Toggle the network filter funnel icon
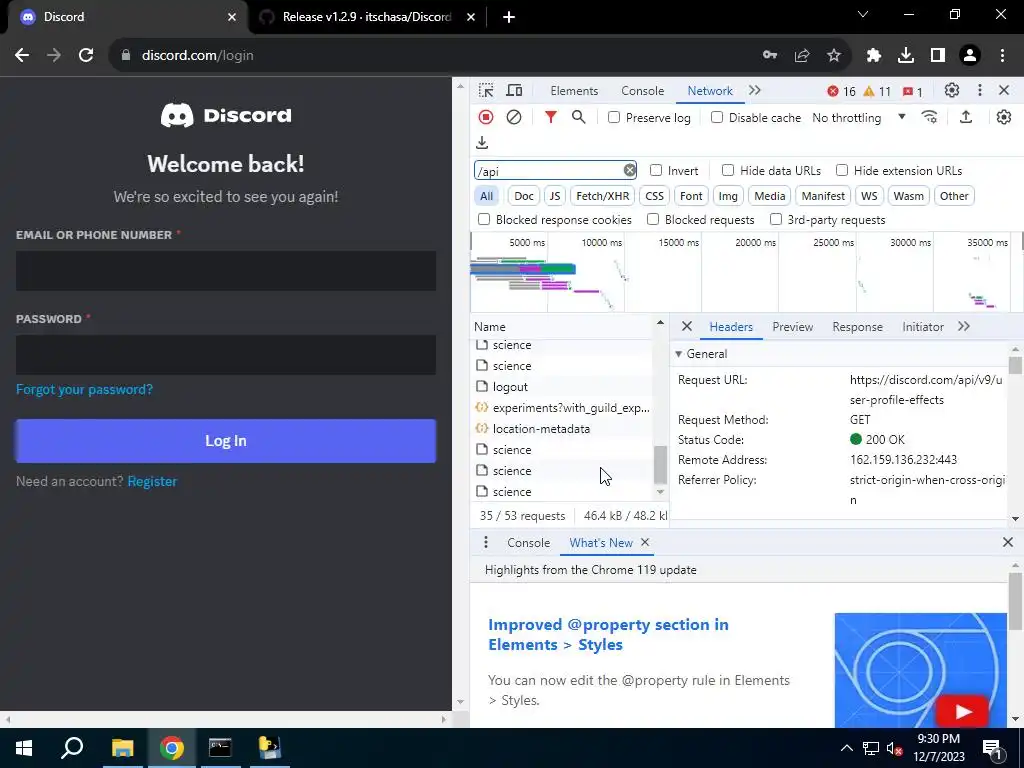1024x768 pixels. coord(551,117)
